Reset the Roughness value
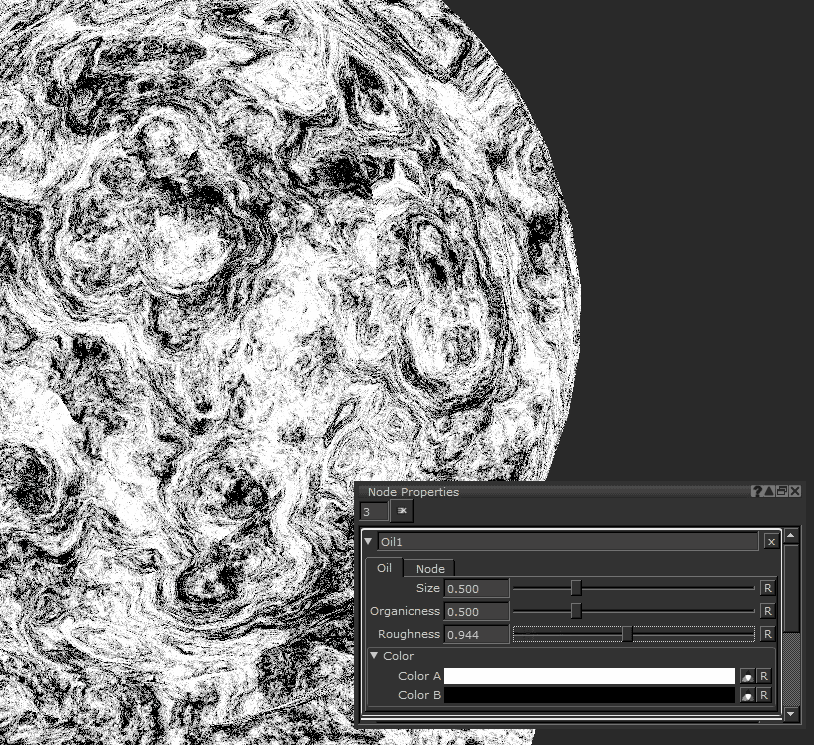 [767, 634]
